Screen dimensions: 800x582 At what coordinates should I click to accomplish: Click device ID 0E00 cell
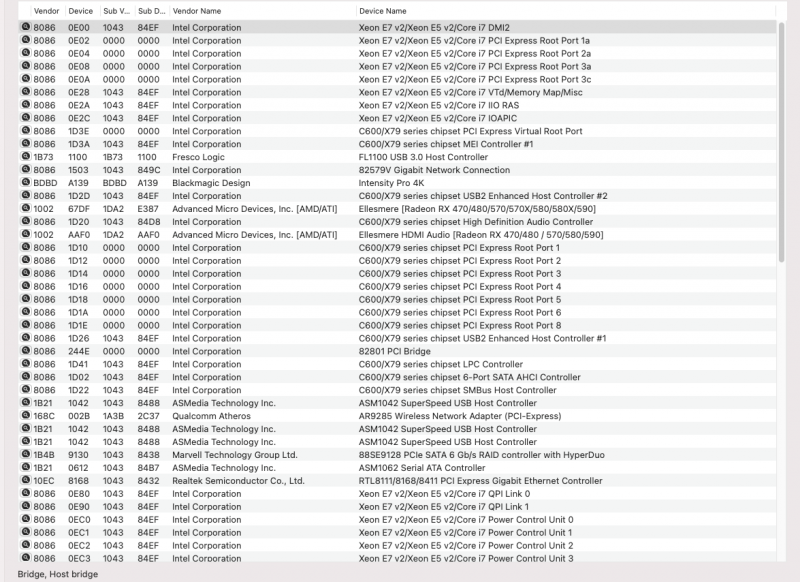[x=79, y=28]
